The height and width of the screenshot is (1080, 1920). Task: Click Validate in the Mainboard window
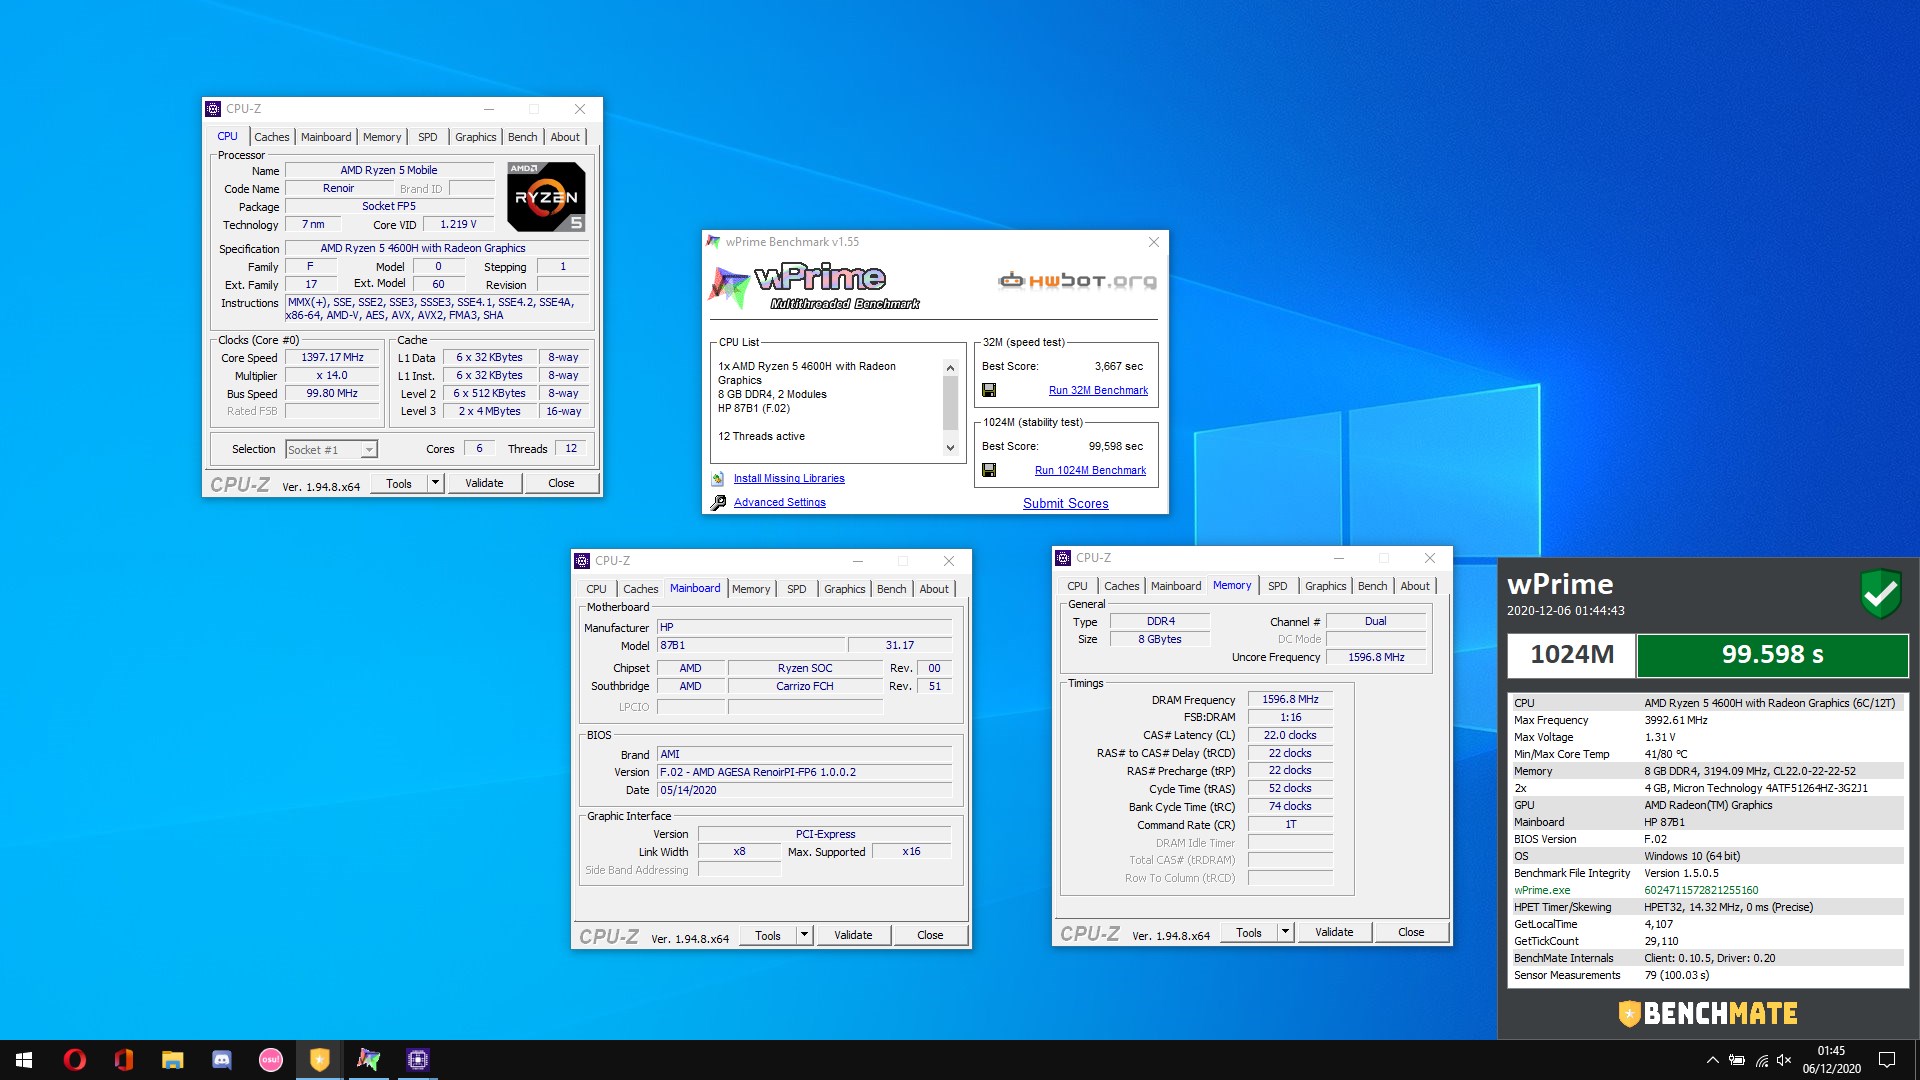[x=853, y=935]
